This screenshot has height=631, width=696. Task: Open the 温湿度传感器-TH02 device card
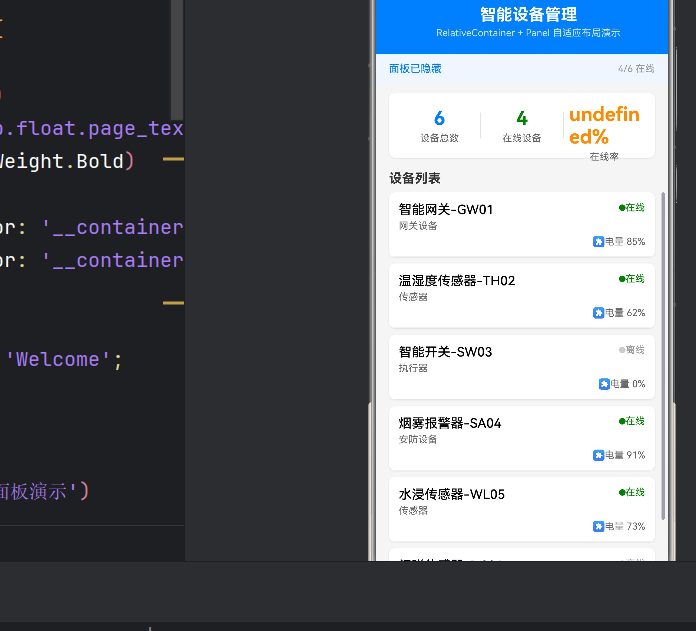point(522,296)
